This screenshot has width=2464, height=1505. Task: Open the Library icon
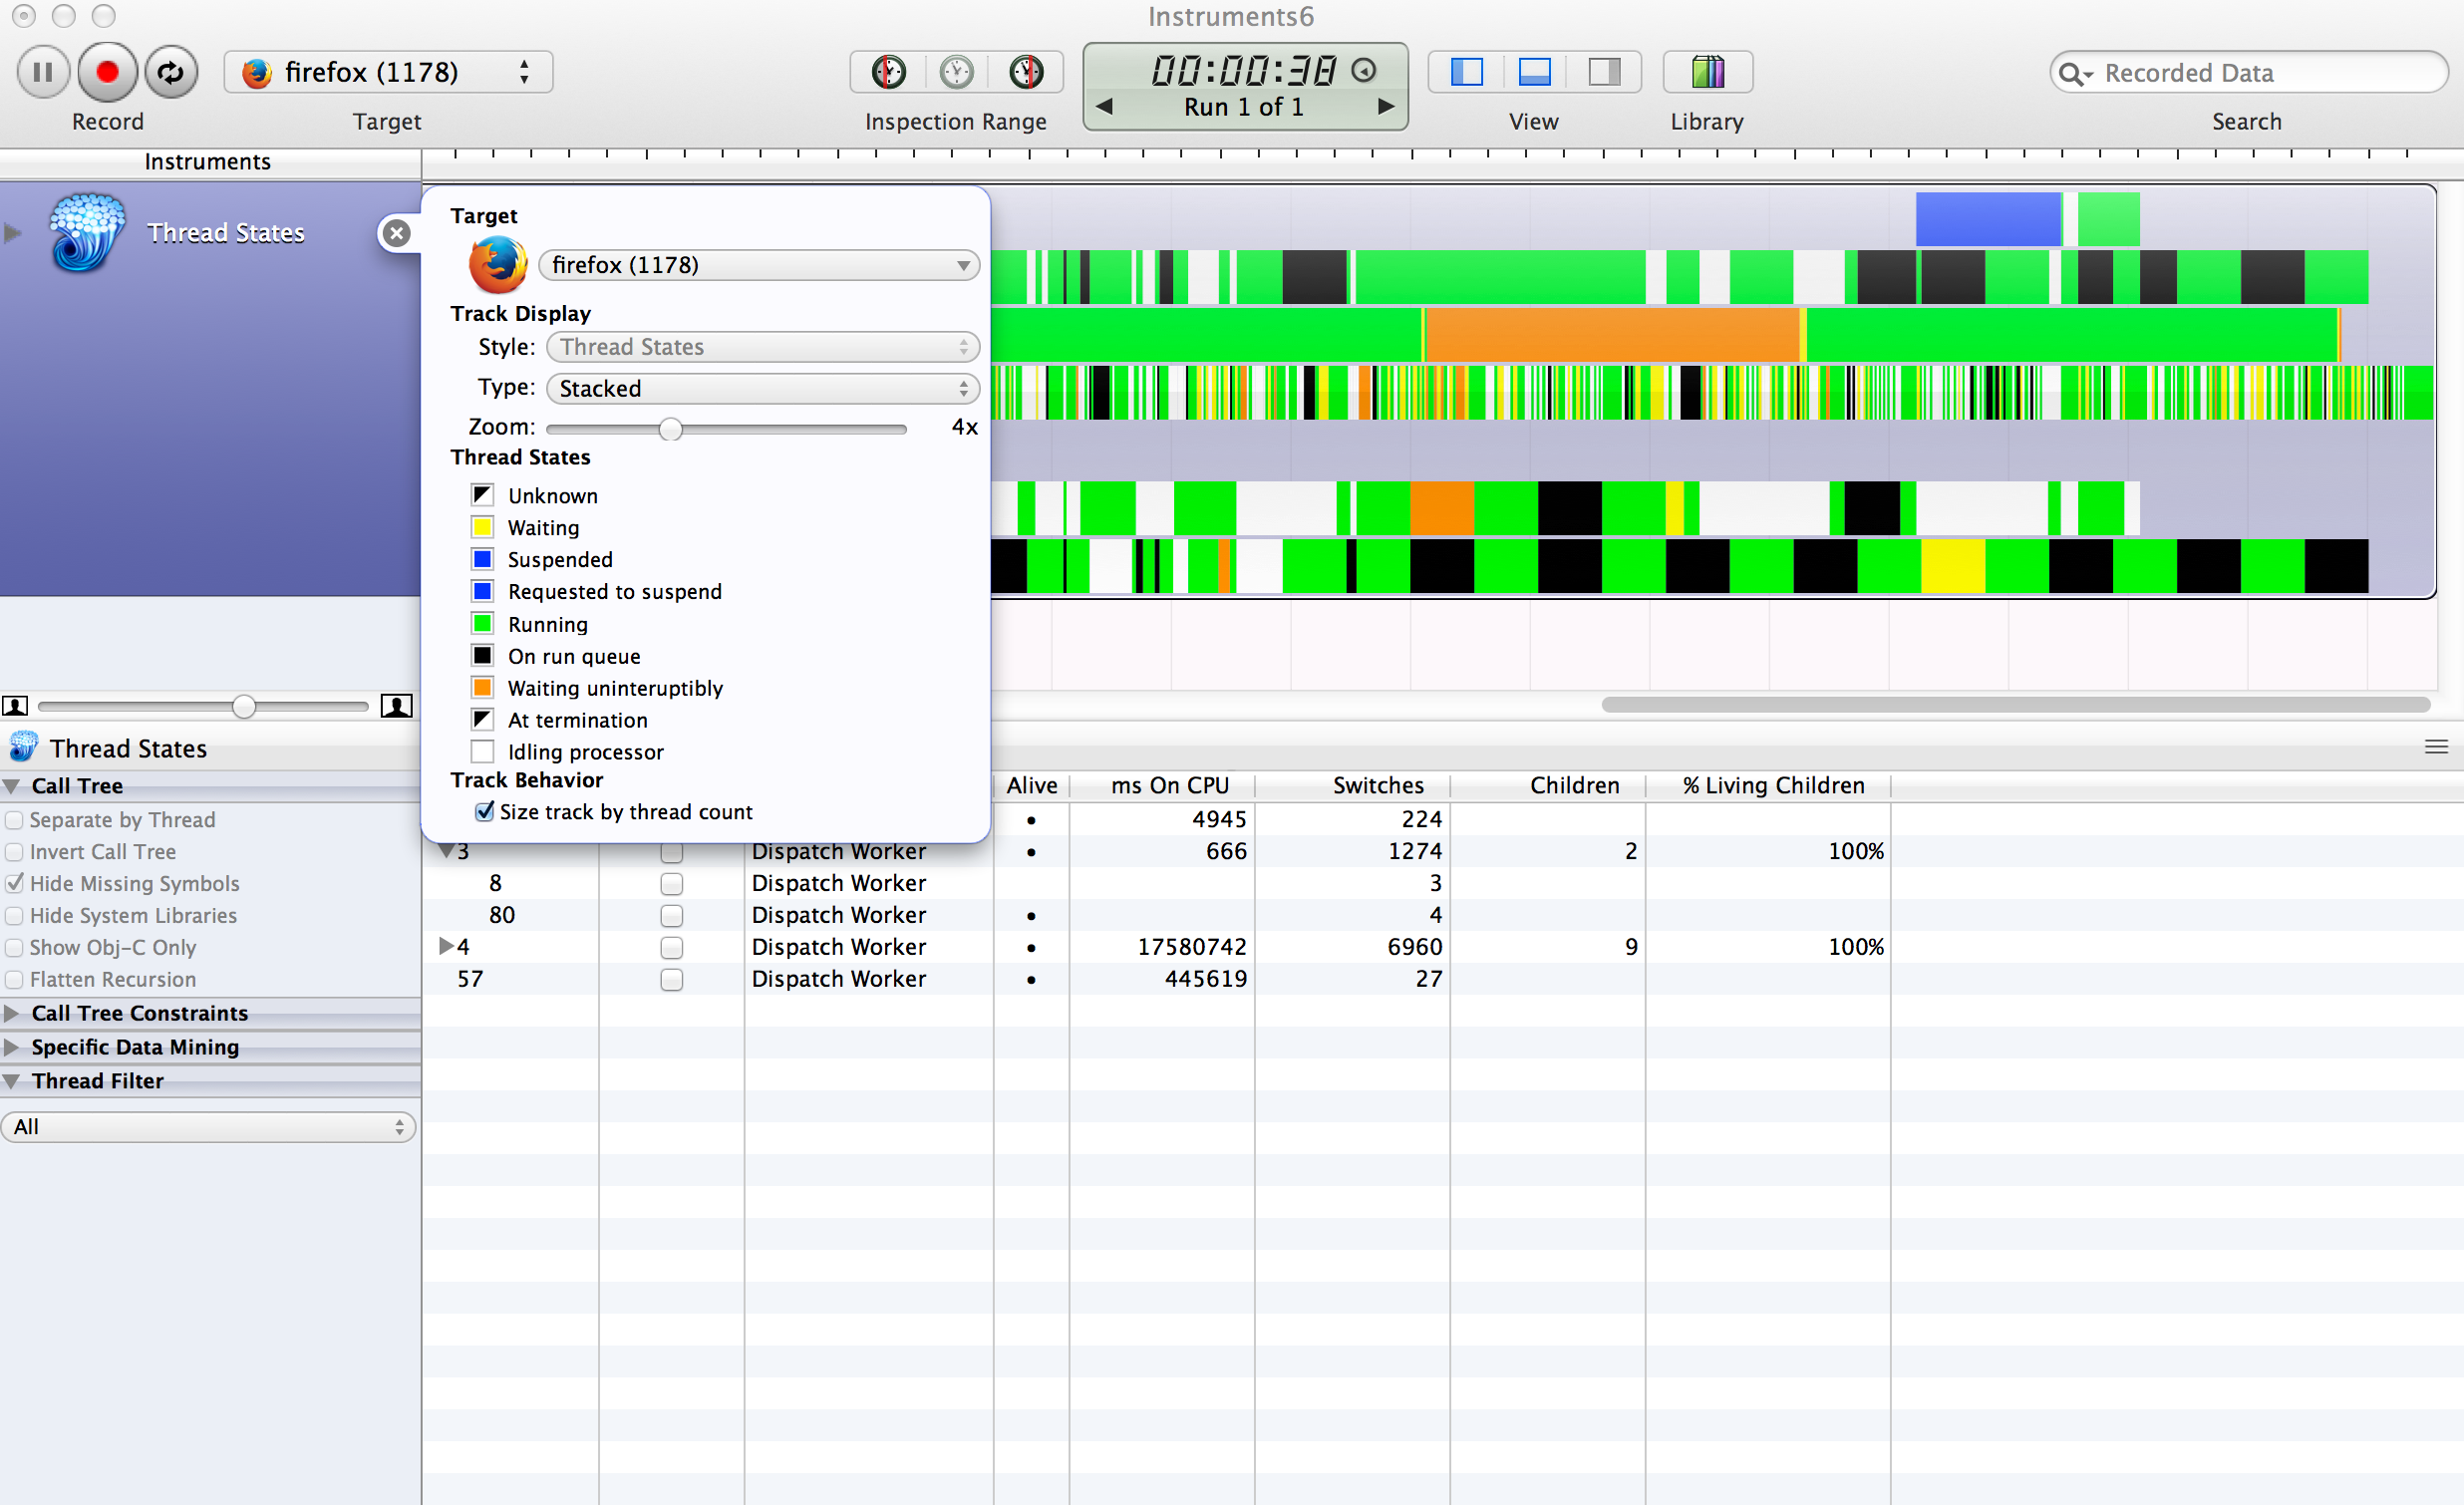click(x=1707, y=72)
